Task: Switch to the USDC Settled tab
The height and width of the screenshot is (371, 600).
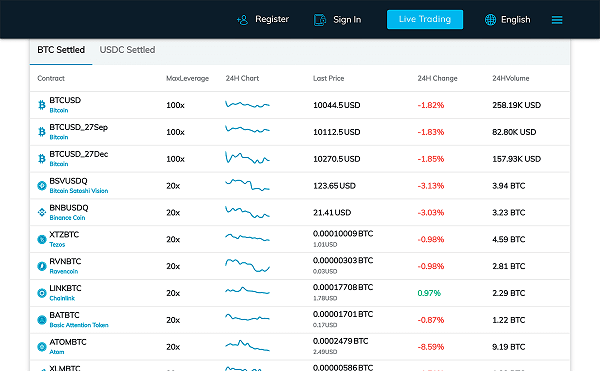Action: pos(127,50)
